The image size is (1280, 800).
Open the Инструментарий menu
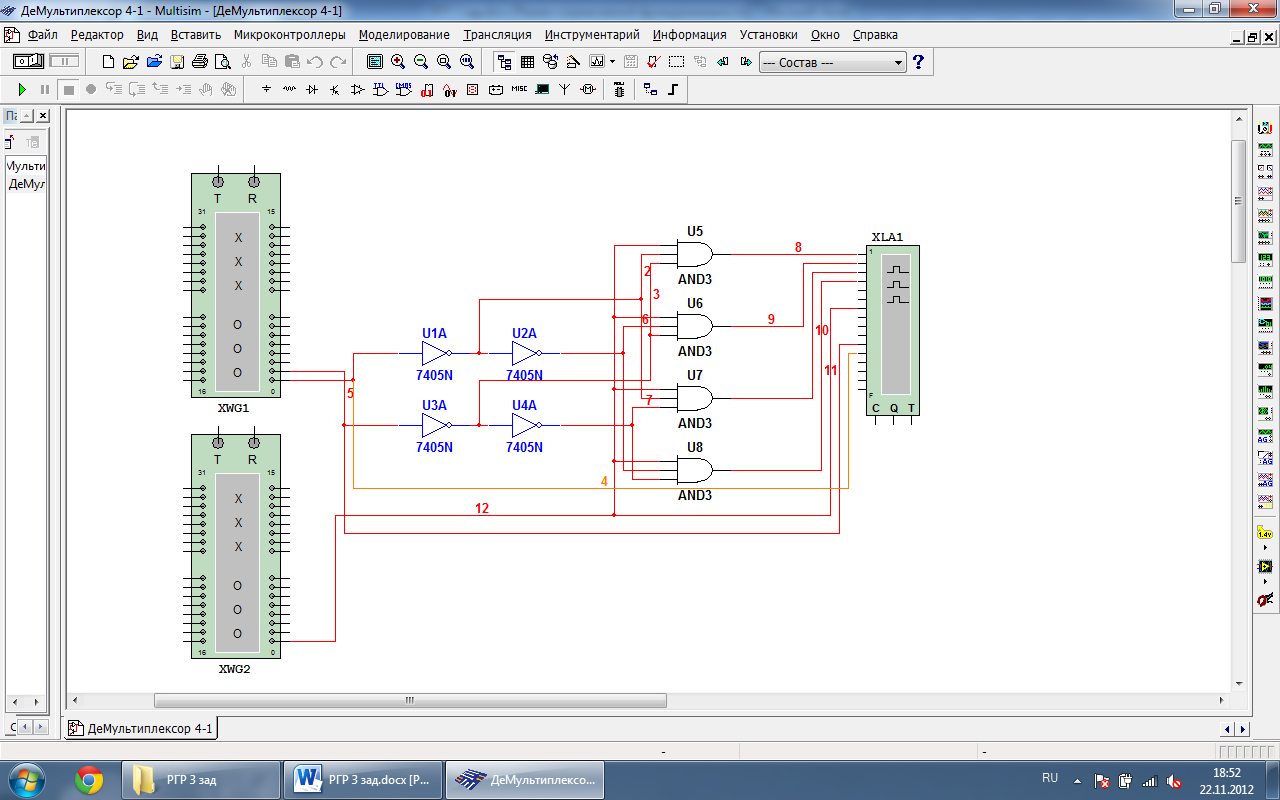(x=592, y=35)
